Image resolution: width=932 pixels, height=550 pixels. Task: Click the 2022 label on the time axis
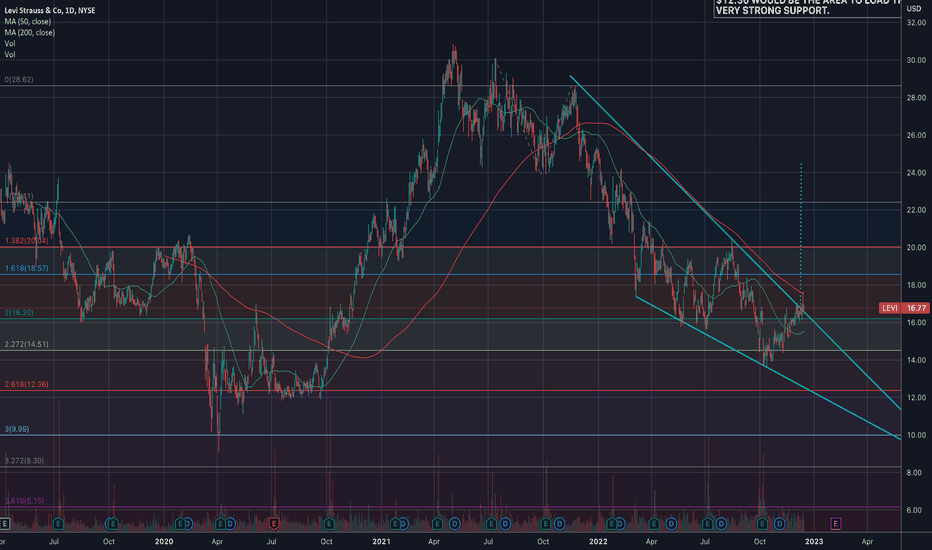point(598,541)
